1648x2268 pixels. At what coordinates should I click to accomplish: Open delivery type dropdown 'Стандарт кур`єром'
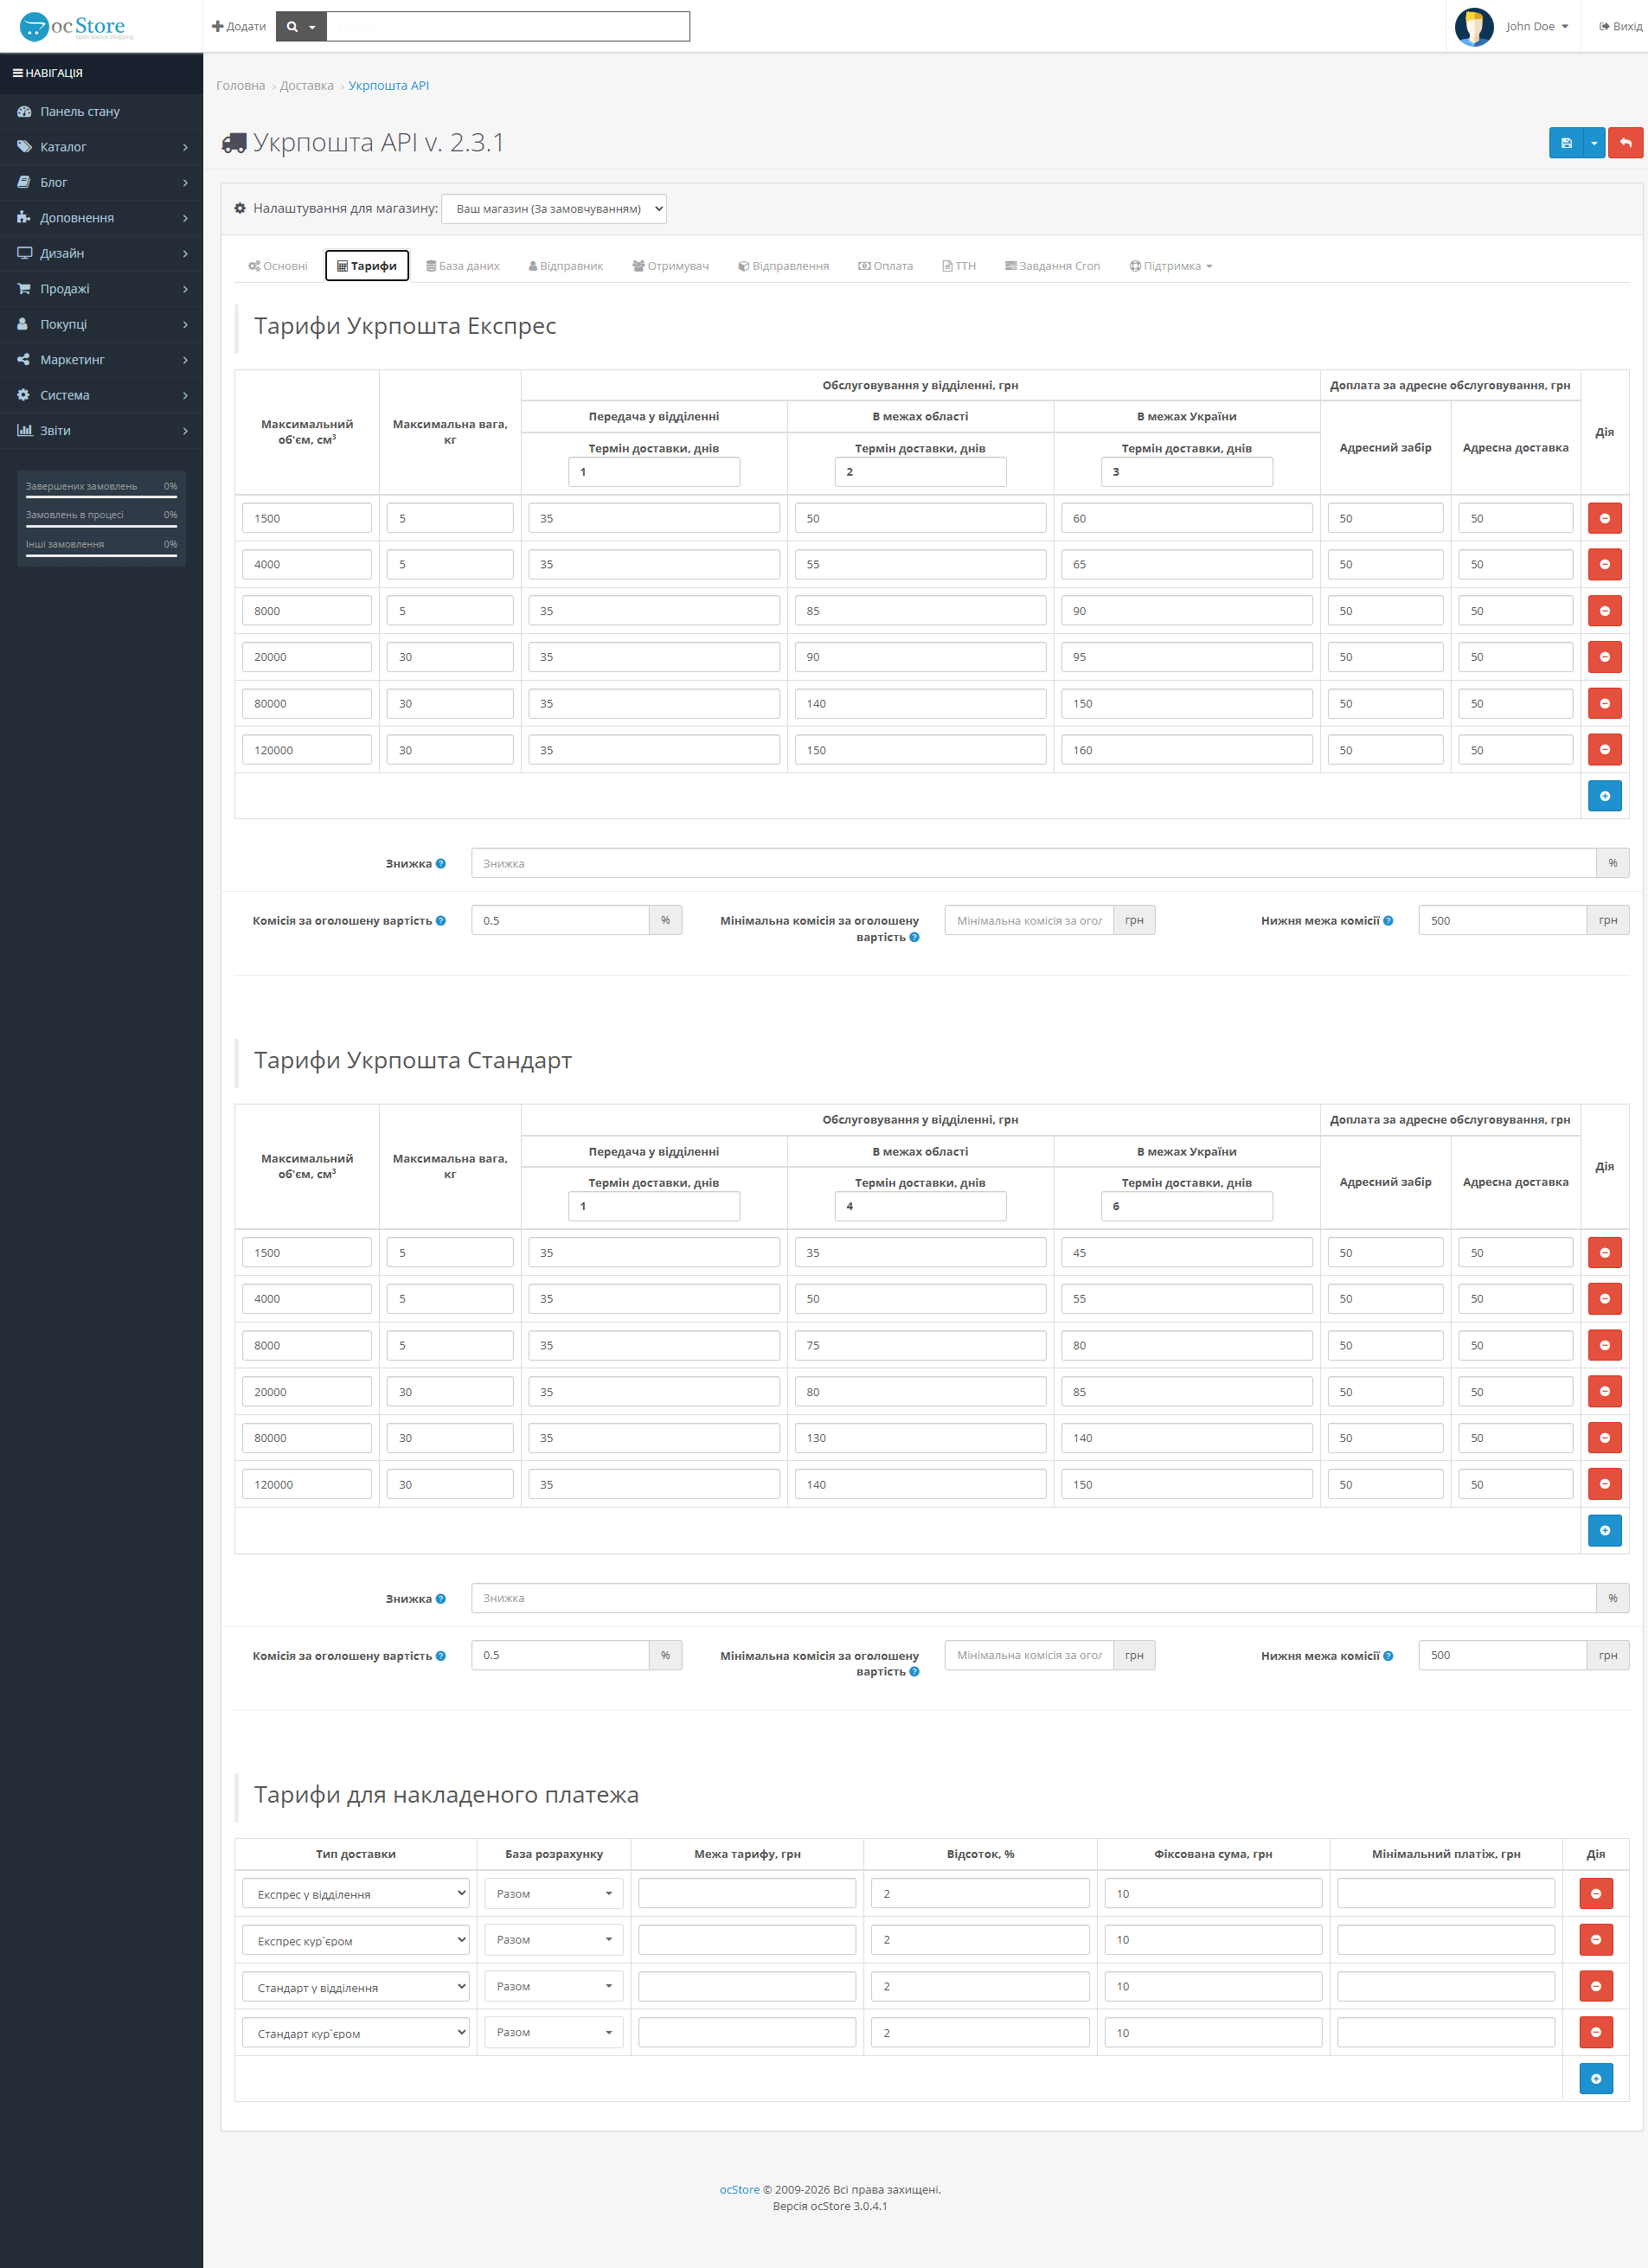pos(356,2033)
